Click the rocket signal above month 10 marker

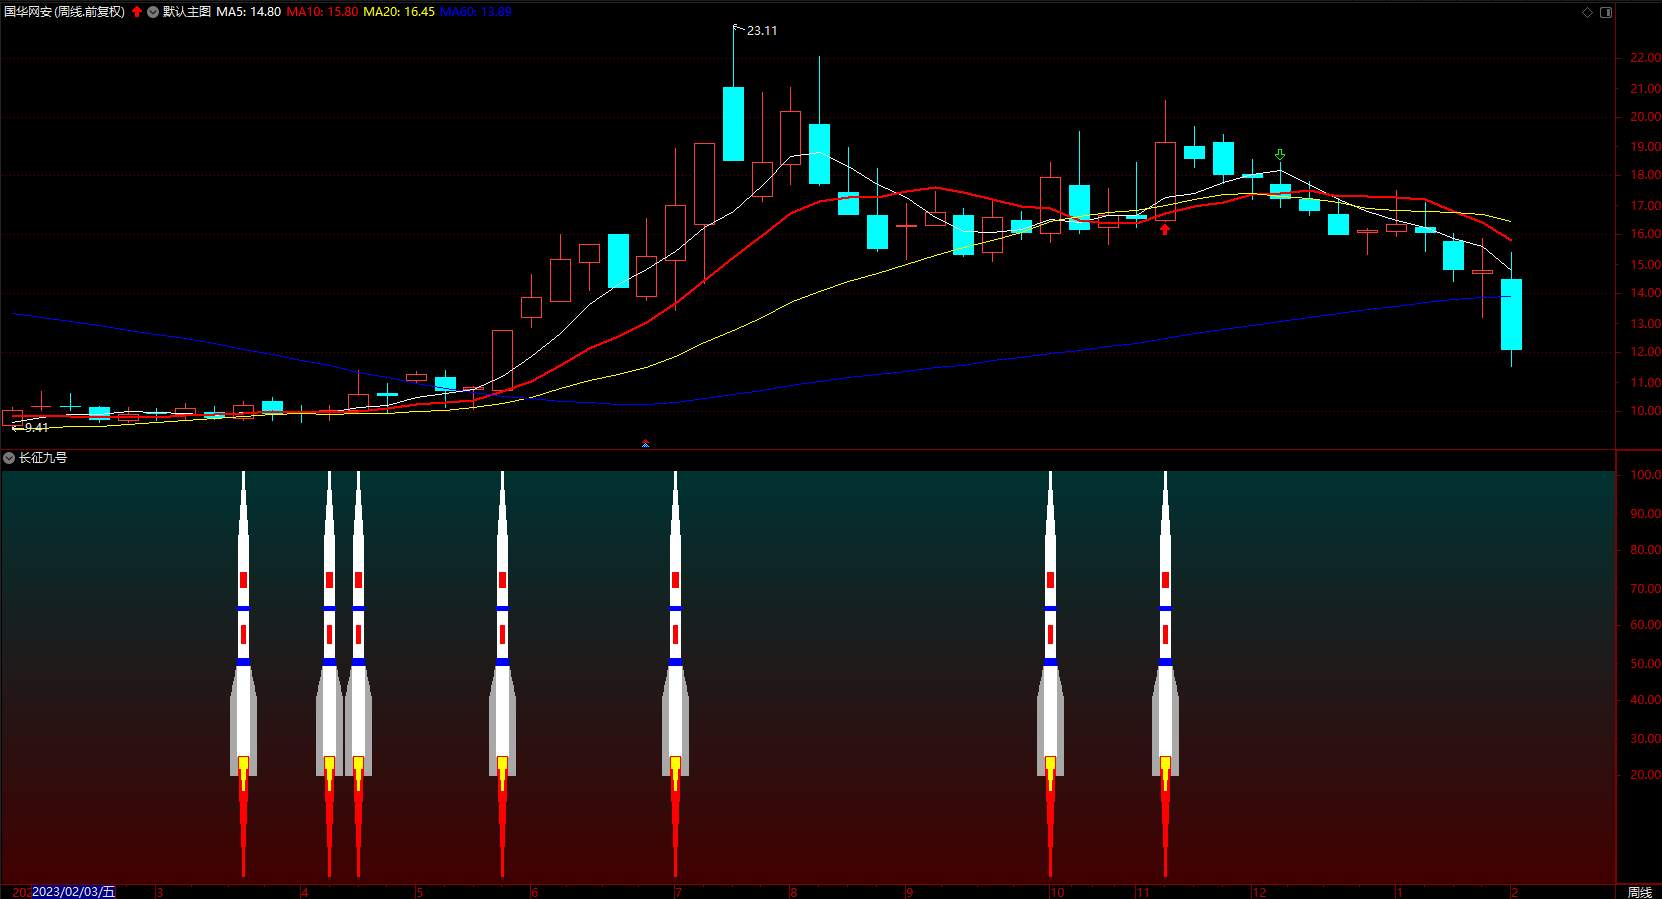(1050, 675)
